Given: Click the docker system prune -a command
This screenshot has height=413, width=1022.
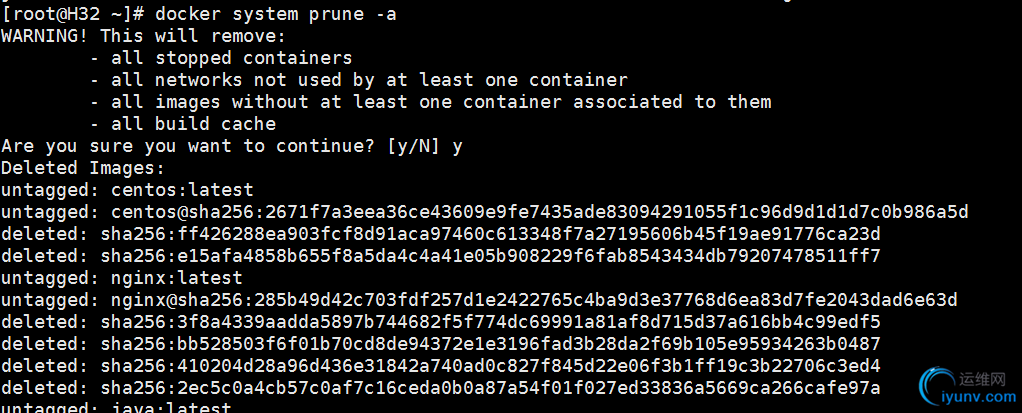Looking at the screenshot, I should click(x=276, y=14).
